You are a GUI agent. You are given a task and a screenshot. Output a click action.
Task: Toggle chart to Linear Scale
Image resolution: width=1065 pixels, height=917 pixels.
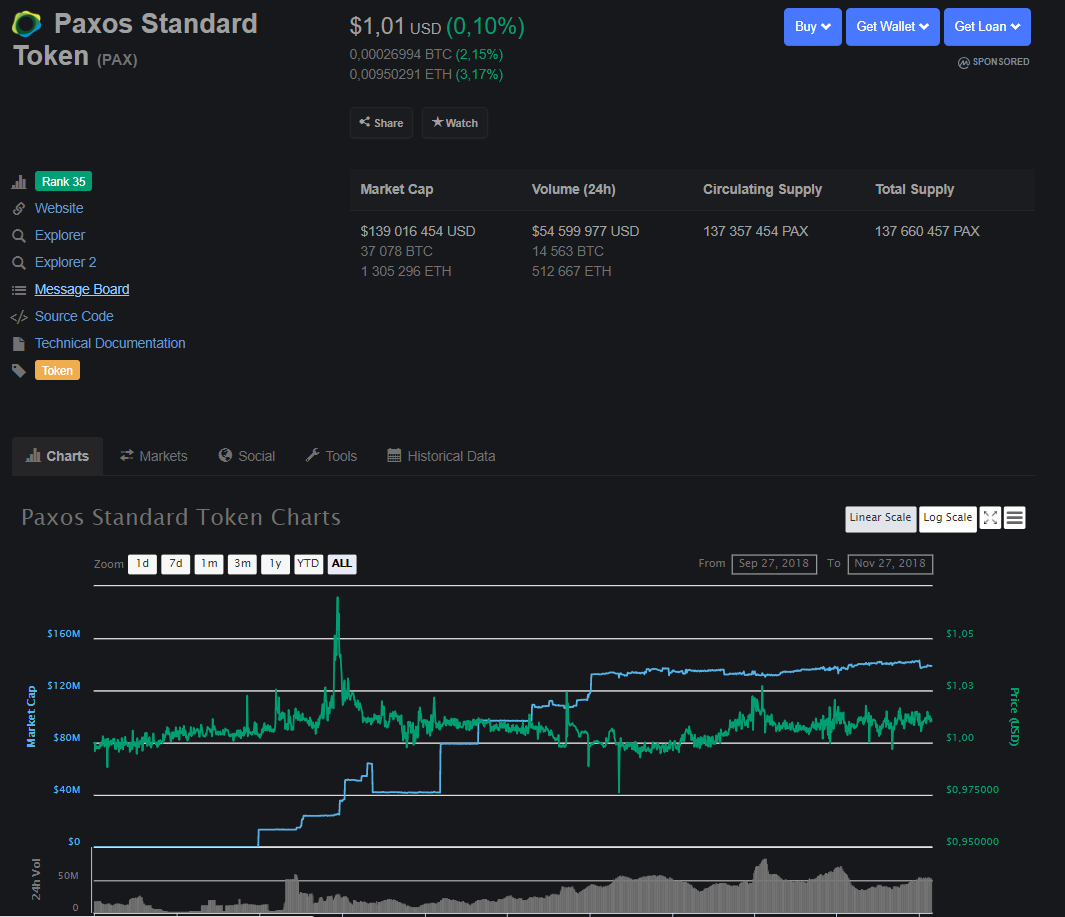coord(880,517)
